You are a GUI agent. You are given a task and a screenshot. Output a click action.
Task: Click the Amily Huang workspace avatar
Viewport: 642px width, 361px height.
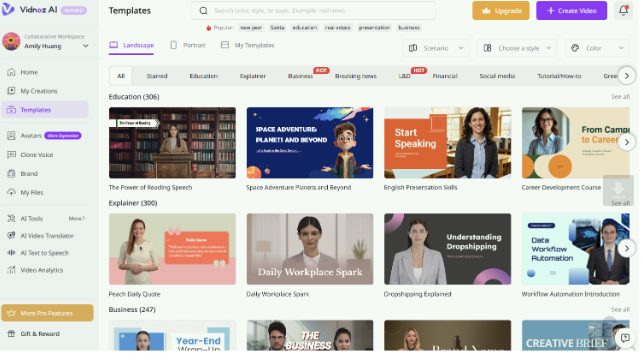point(11,42)
